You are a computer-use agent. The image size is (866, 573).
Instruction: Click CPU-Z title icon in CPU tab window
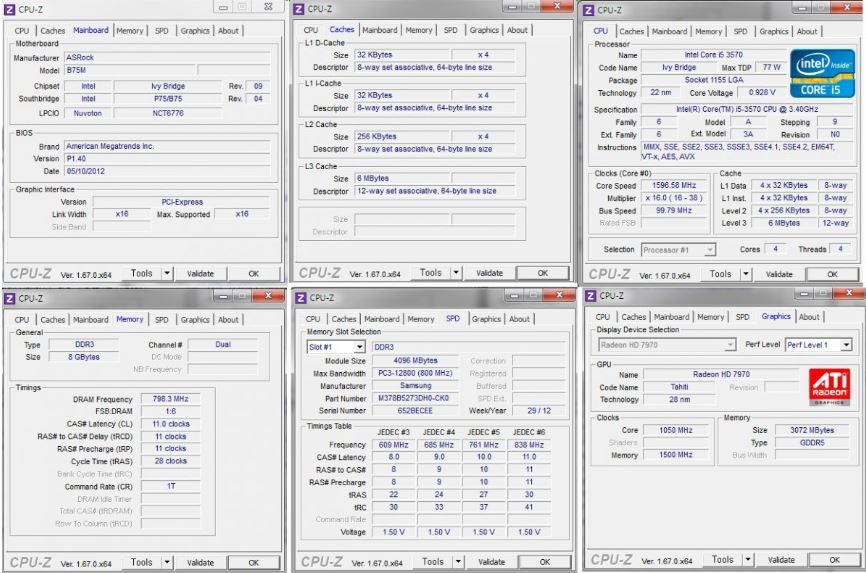click(x=590, y=9)
